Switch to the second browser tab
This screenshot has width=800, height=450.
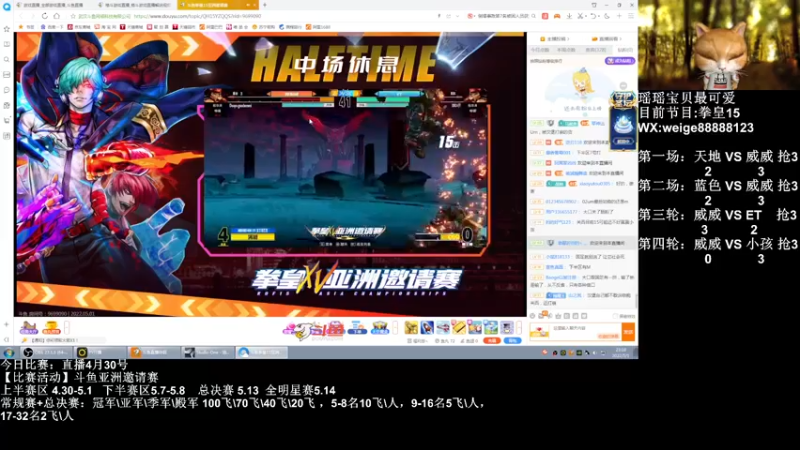coord(135,5)
